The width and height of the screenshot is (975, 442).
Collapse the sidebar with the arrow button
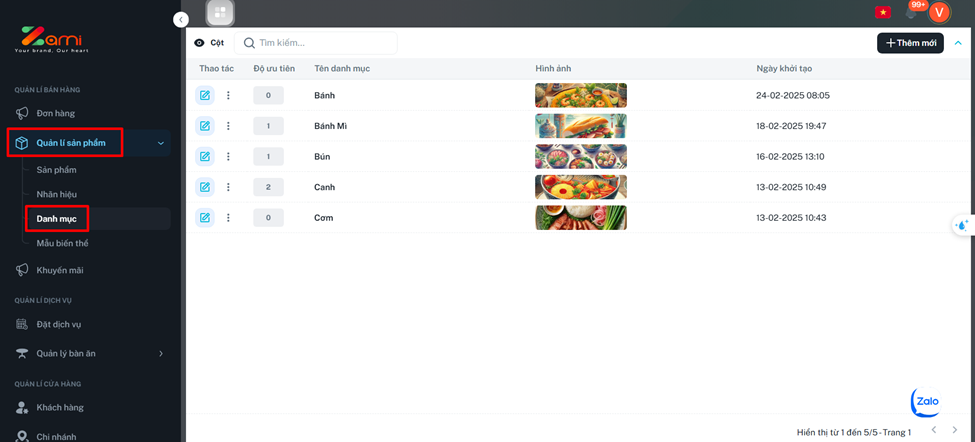(180, 19)
